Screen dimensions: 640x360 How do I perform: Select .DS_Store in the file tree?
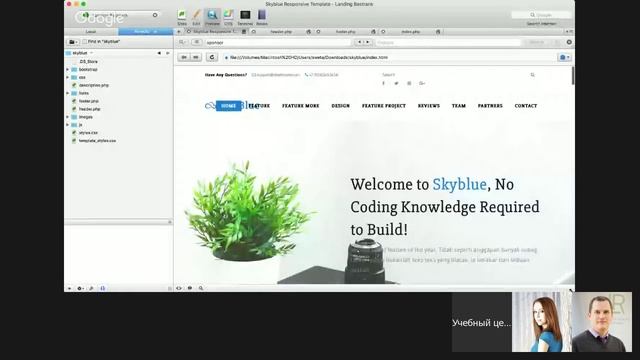[88, 62]
